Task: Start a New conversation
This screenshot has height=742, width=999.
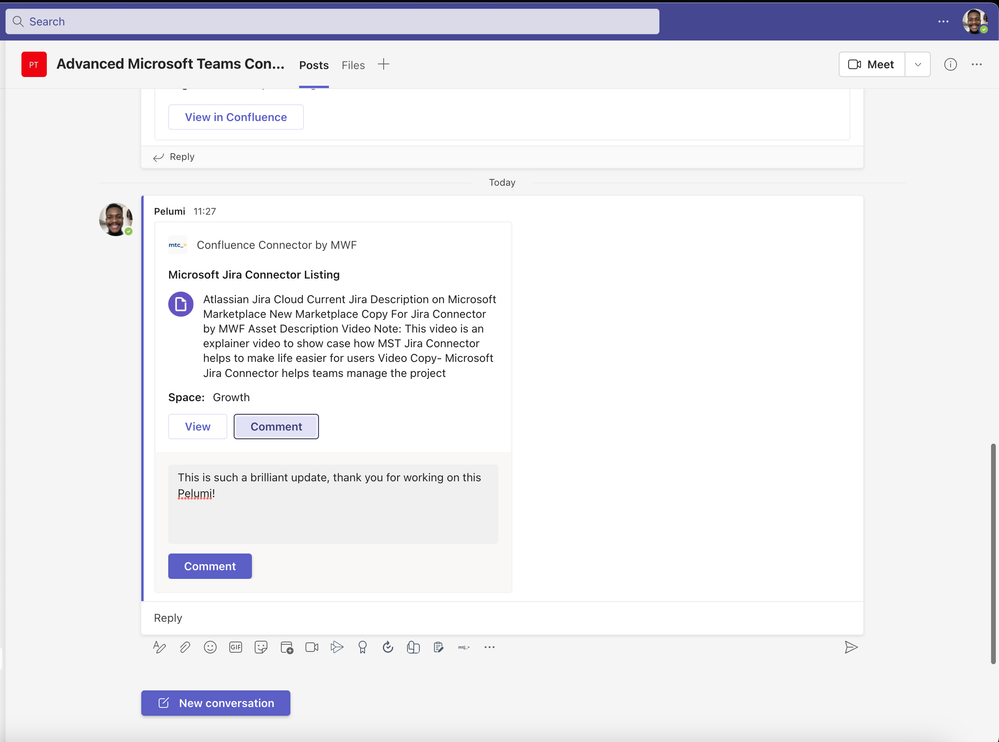Action: [x=215, y=703]
